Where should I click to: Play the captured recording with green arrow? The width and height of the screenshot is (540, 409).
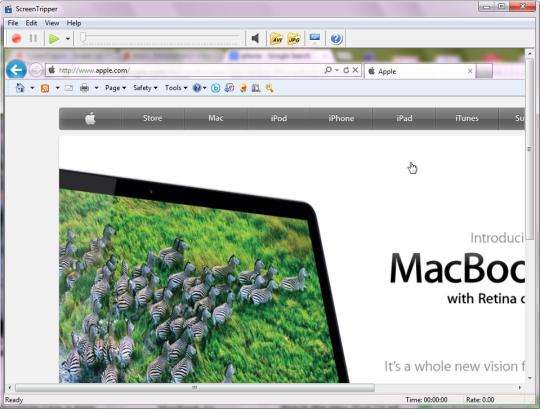[54, 39]
